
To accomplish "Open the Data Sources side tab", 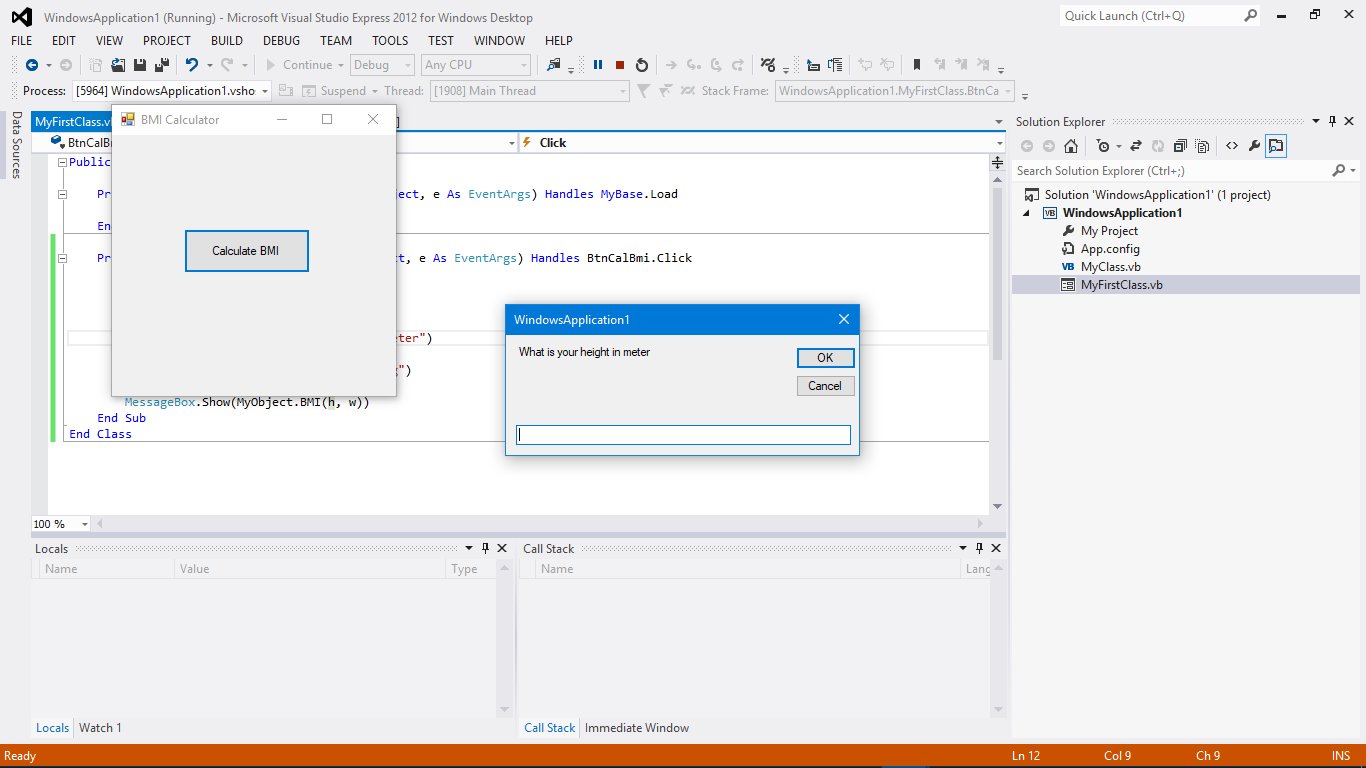I will pos(16,145).
